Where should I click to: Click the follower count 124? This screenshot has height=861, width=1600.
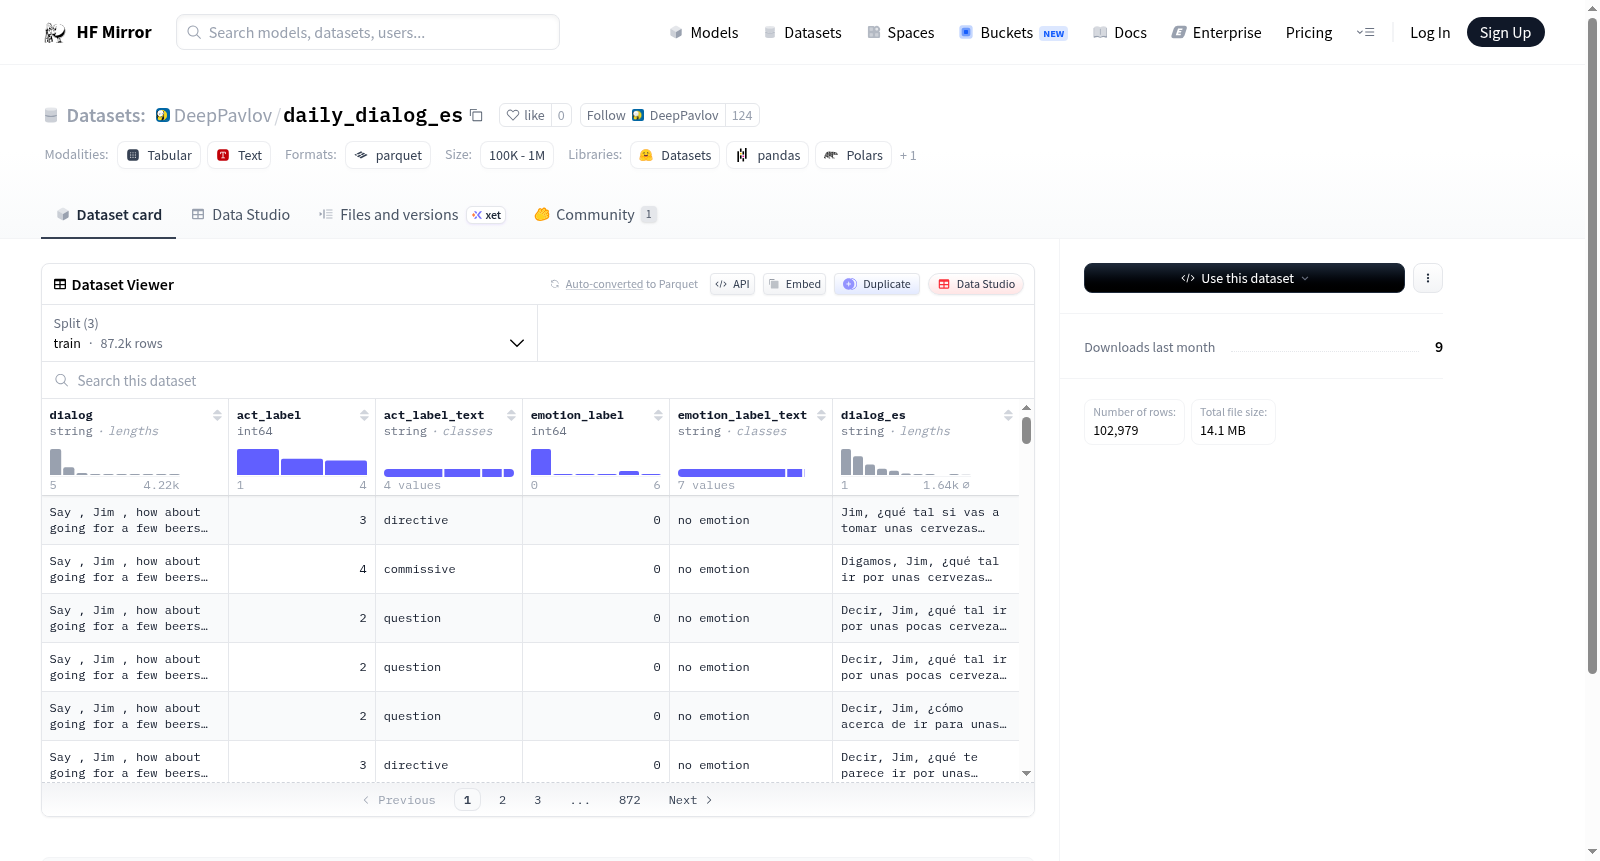(x=742, y=115)
